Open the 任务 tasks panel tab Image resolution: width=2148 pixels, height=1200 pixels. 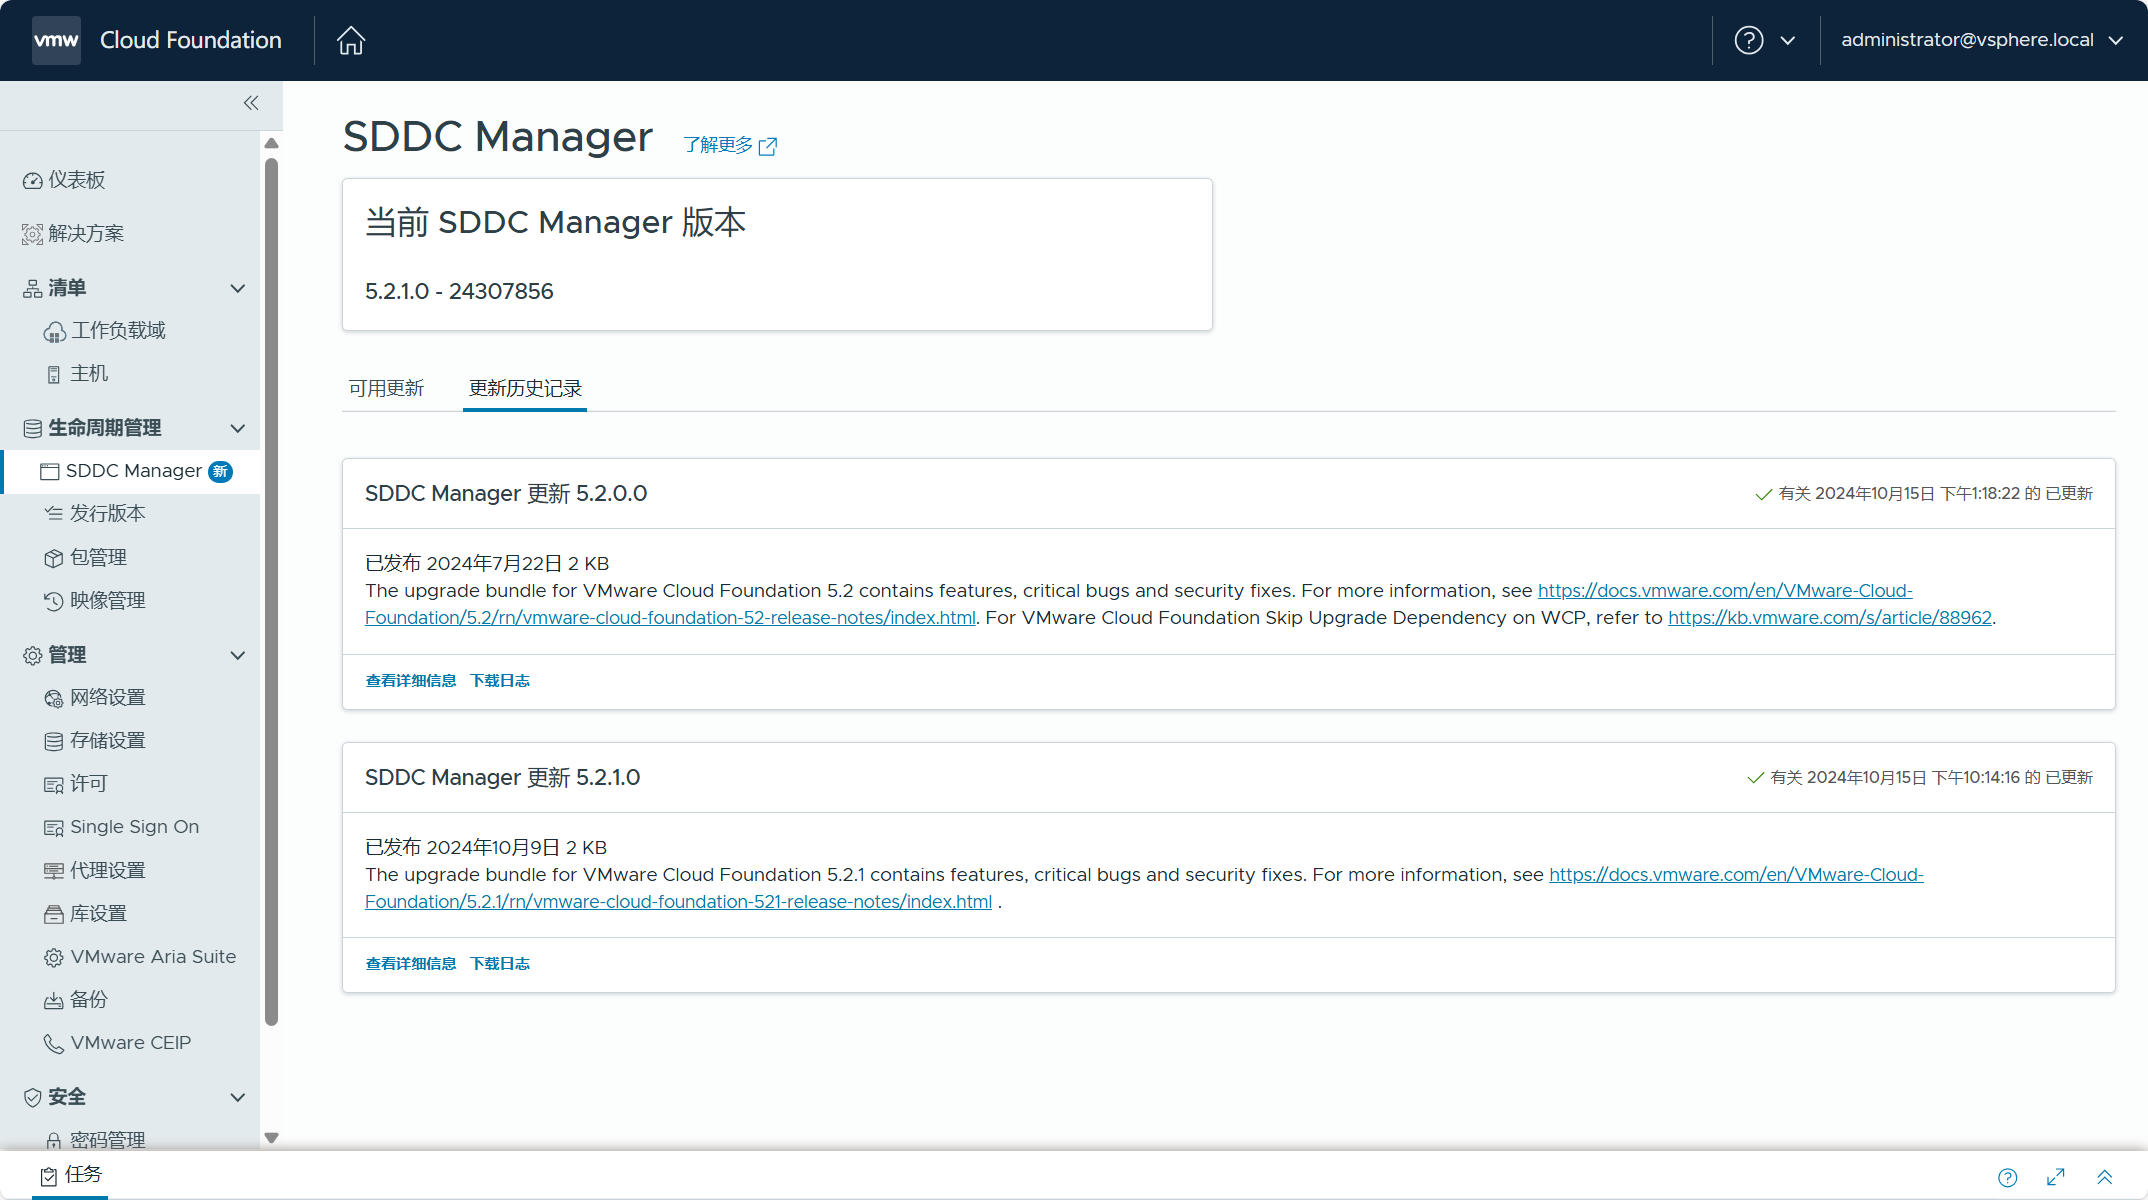tap(71, 1175)
